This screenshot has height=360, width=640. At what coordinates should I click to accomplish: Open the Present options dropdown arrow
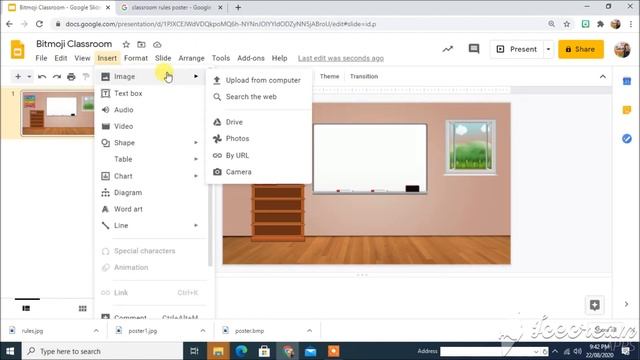(x=548, y=49)
